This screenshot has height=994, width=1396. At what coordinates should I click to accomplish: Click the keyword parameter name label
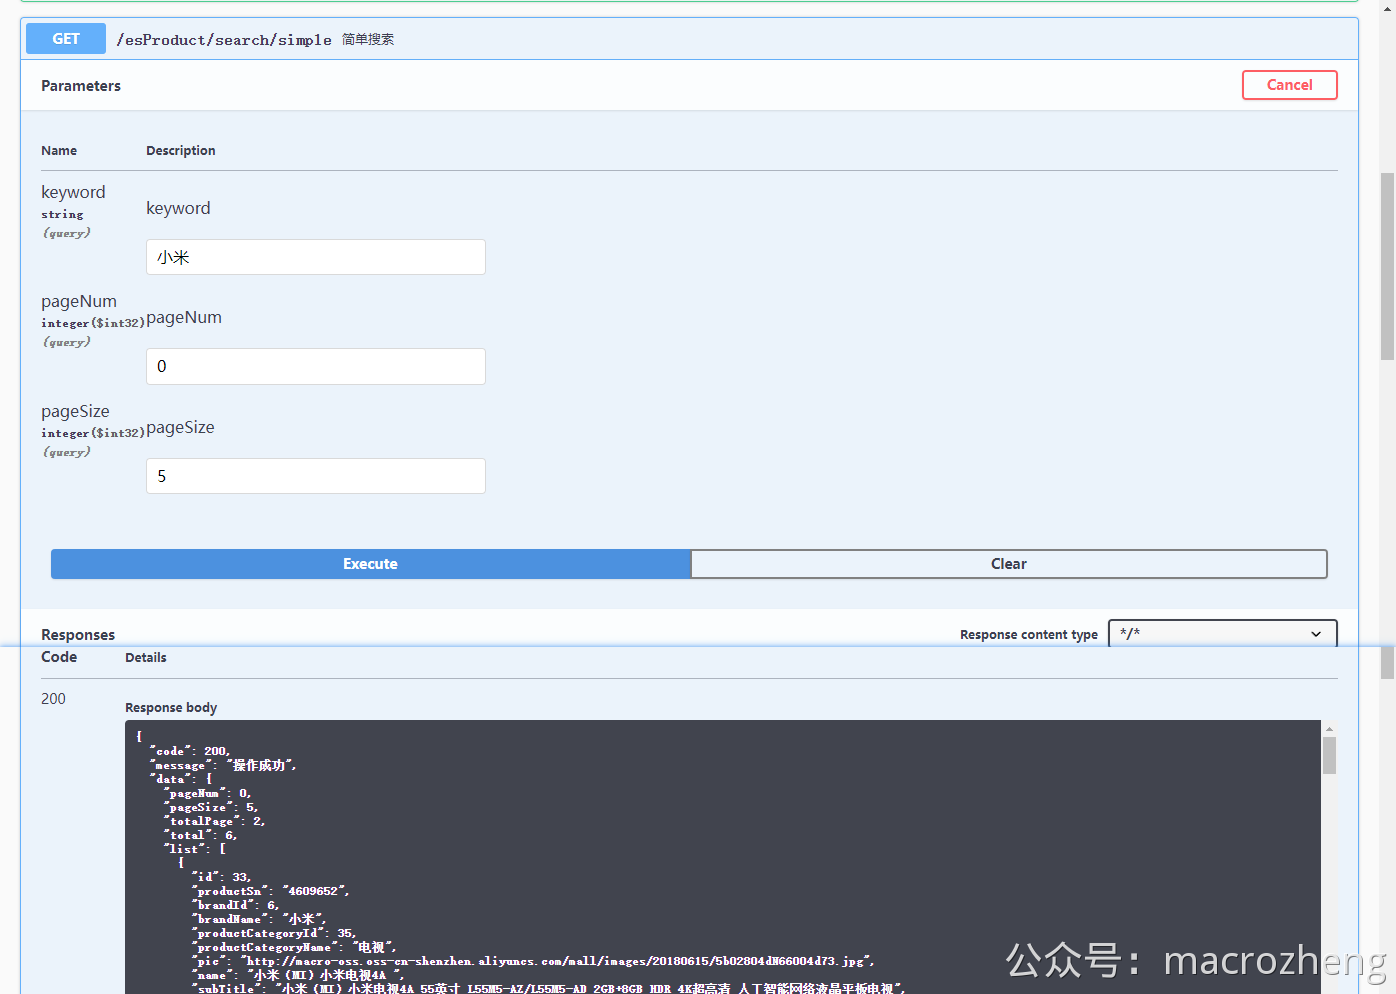tap(73, 192)
